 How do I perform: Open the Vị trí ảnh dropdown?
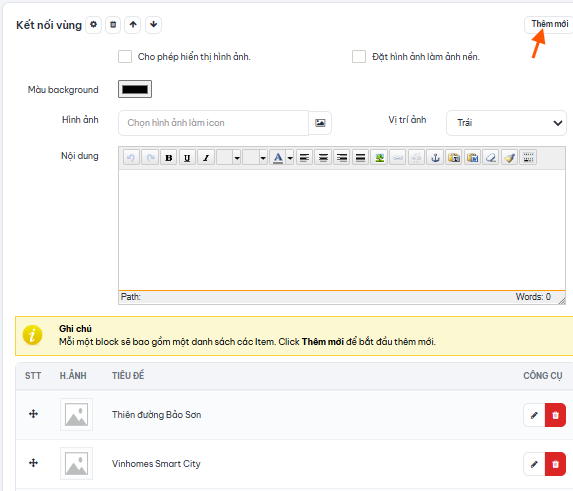click(x=506, y=123)
